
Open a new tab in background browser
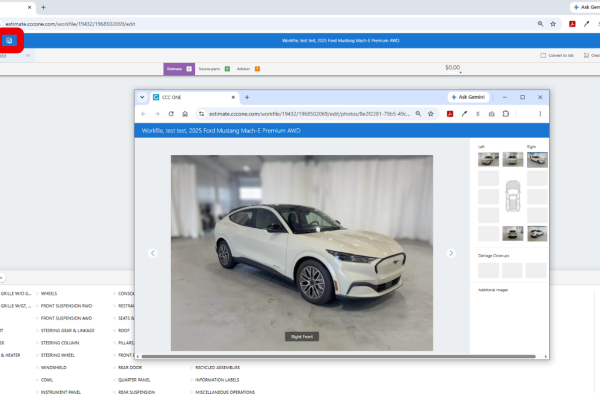coord(43,7)
